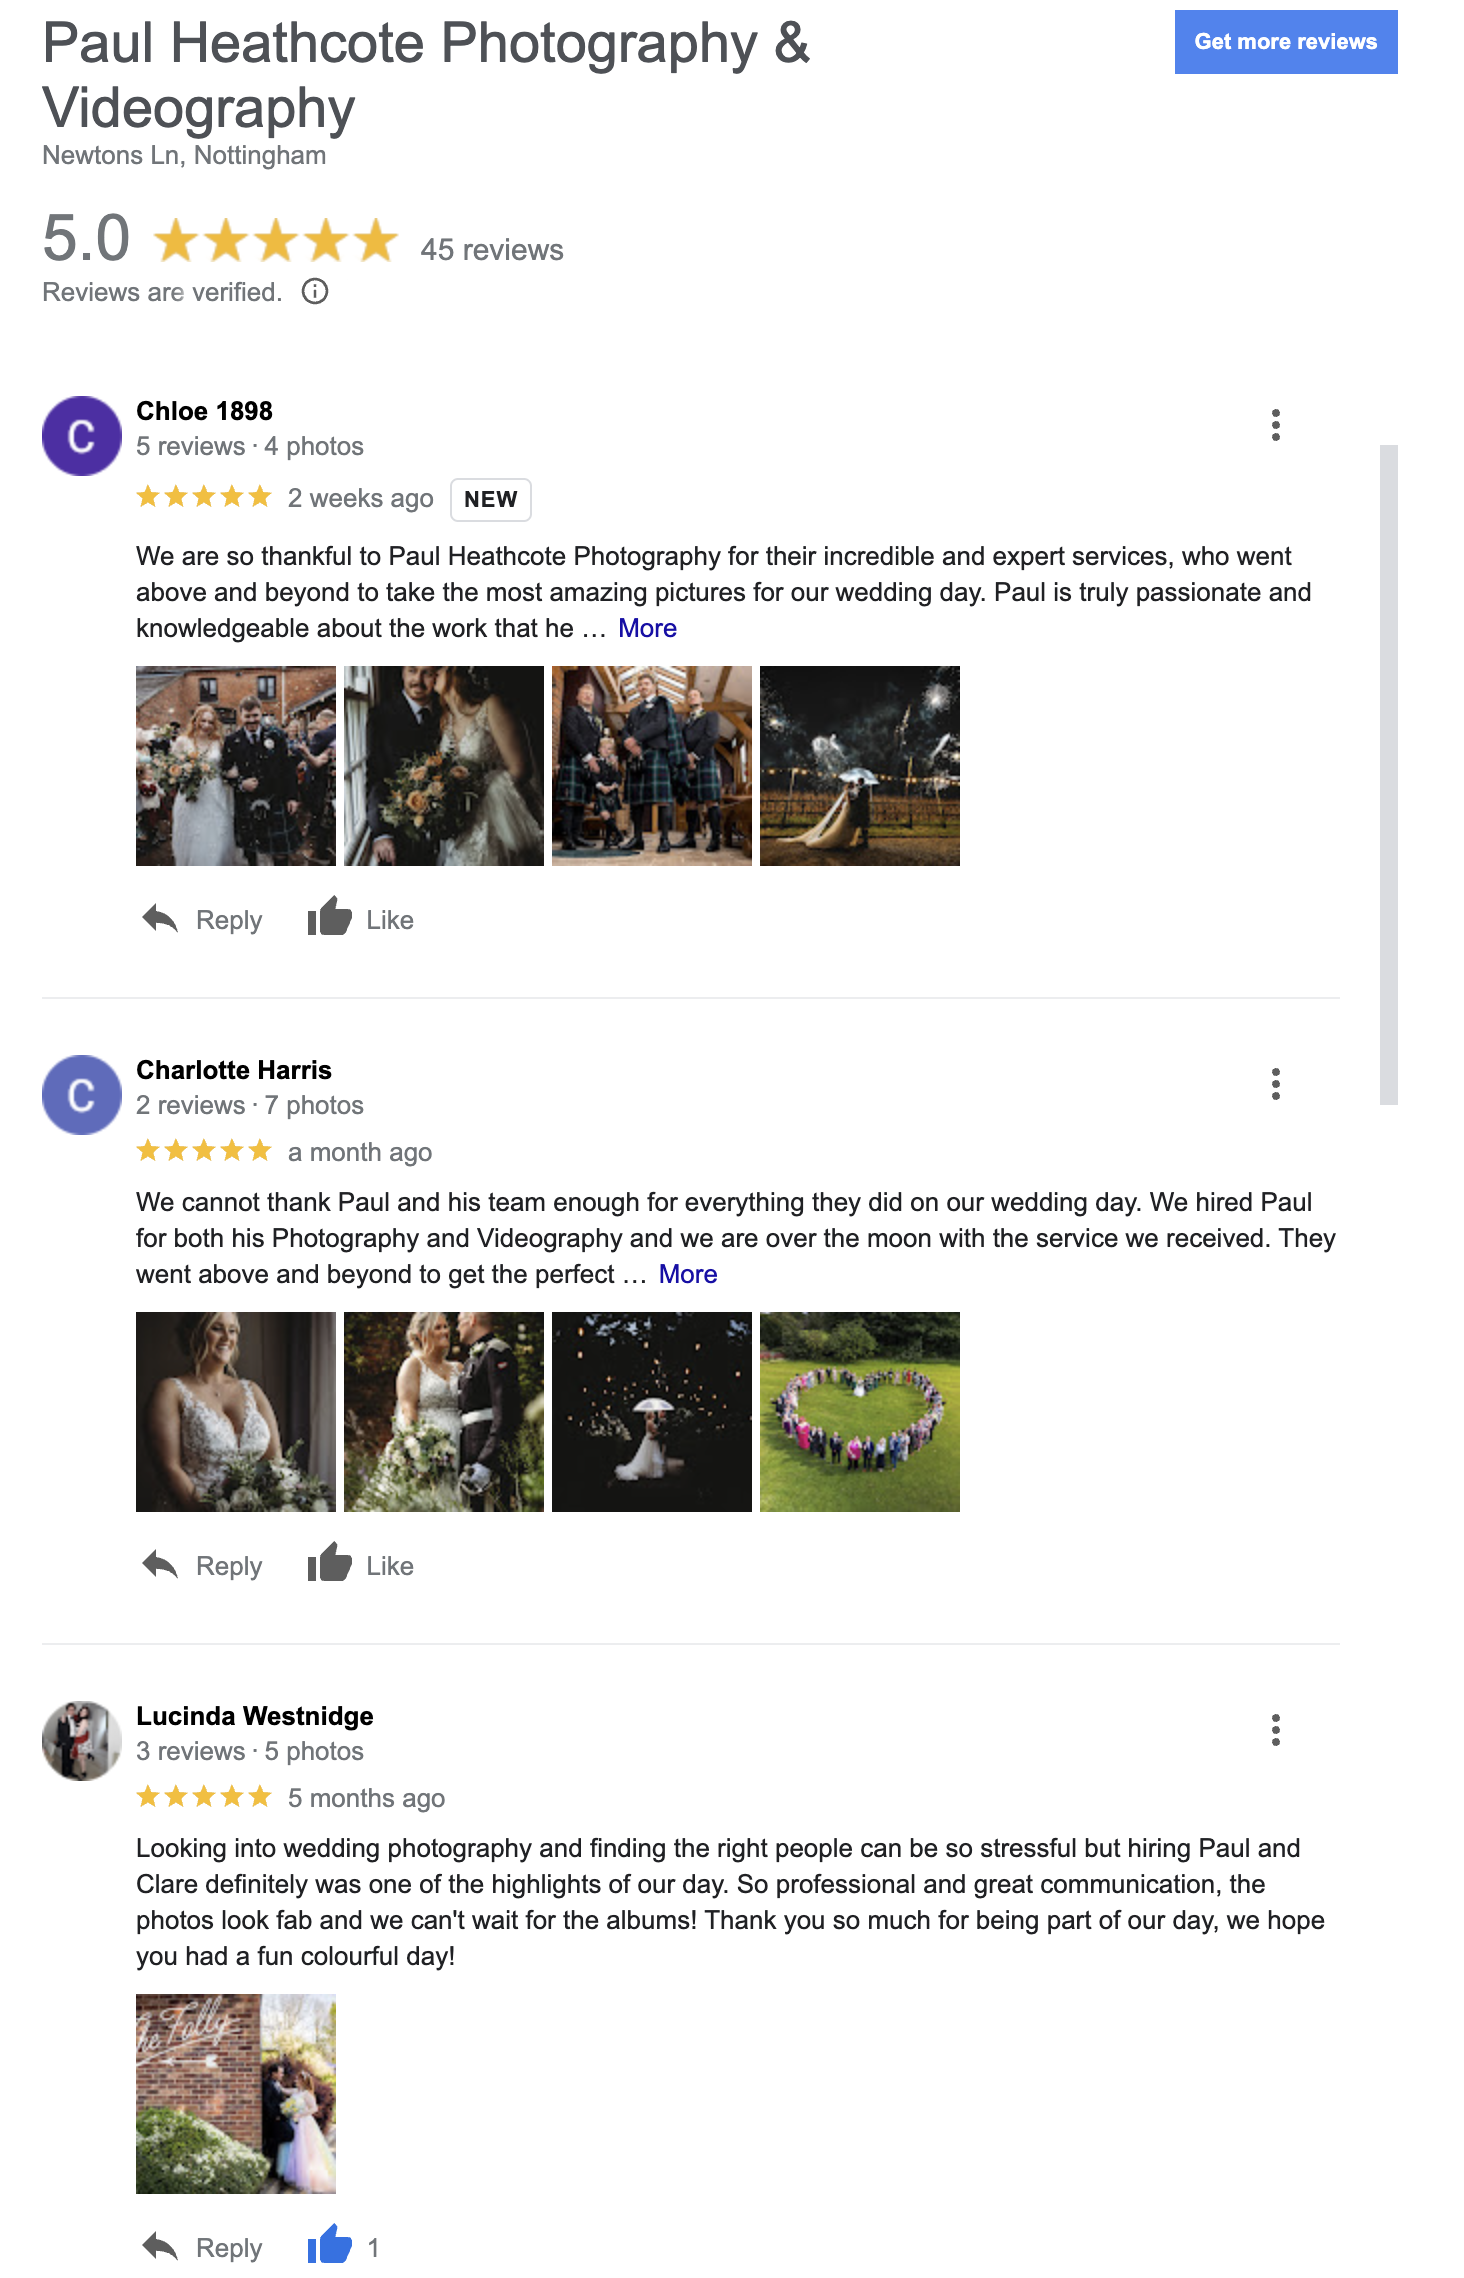Toggle the blue thumbs-up on Lucinda's review
The width and height of the screenshot is (1464, 2278).
click(329, 2244)
